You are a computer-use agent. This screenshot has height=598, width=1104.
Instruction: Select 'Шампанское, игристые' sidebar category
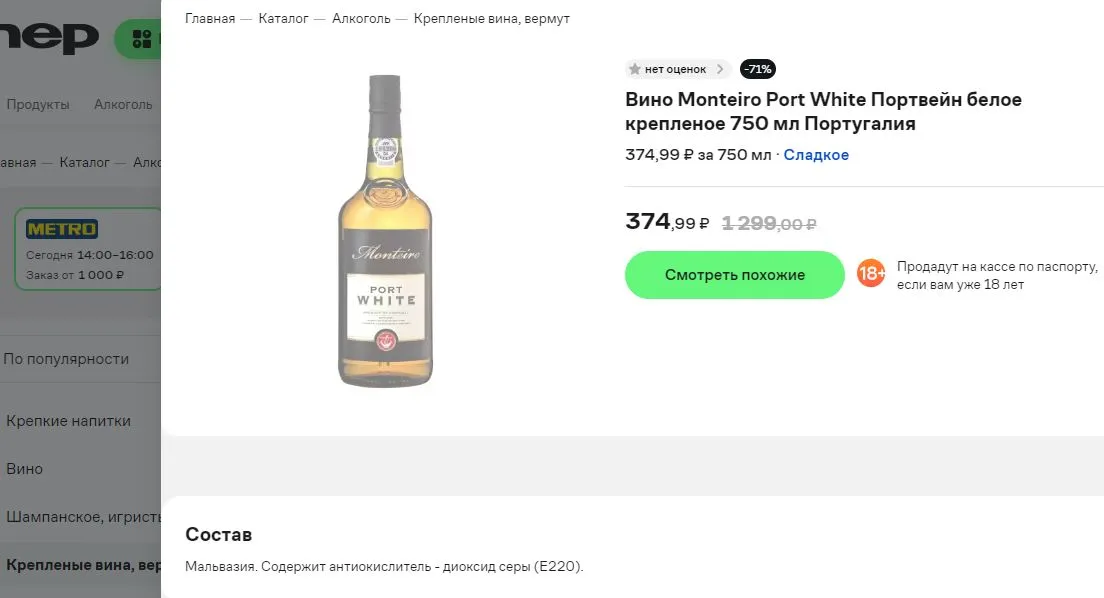click(x=83, y=517)
